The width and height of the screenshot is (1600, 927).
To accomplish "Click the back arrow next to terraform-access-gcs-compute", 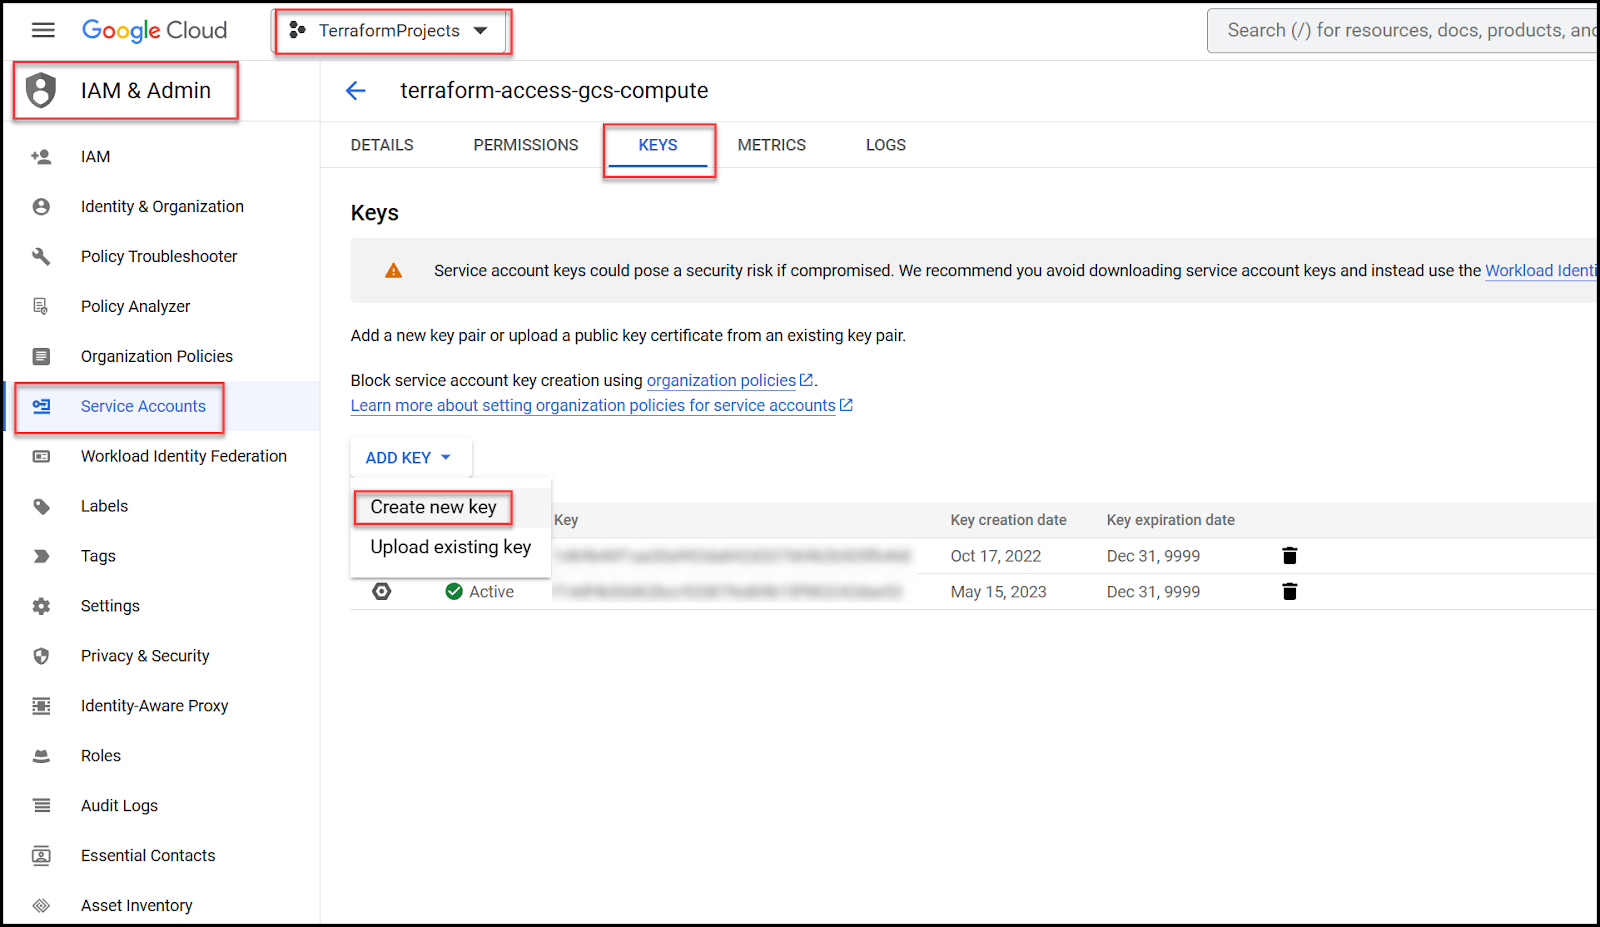I will tap(356, 90).
